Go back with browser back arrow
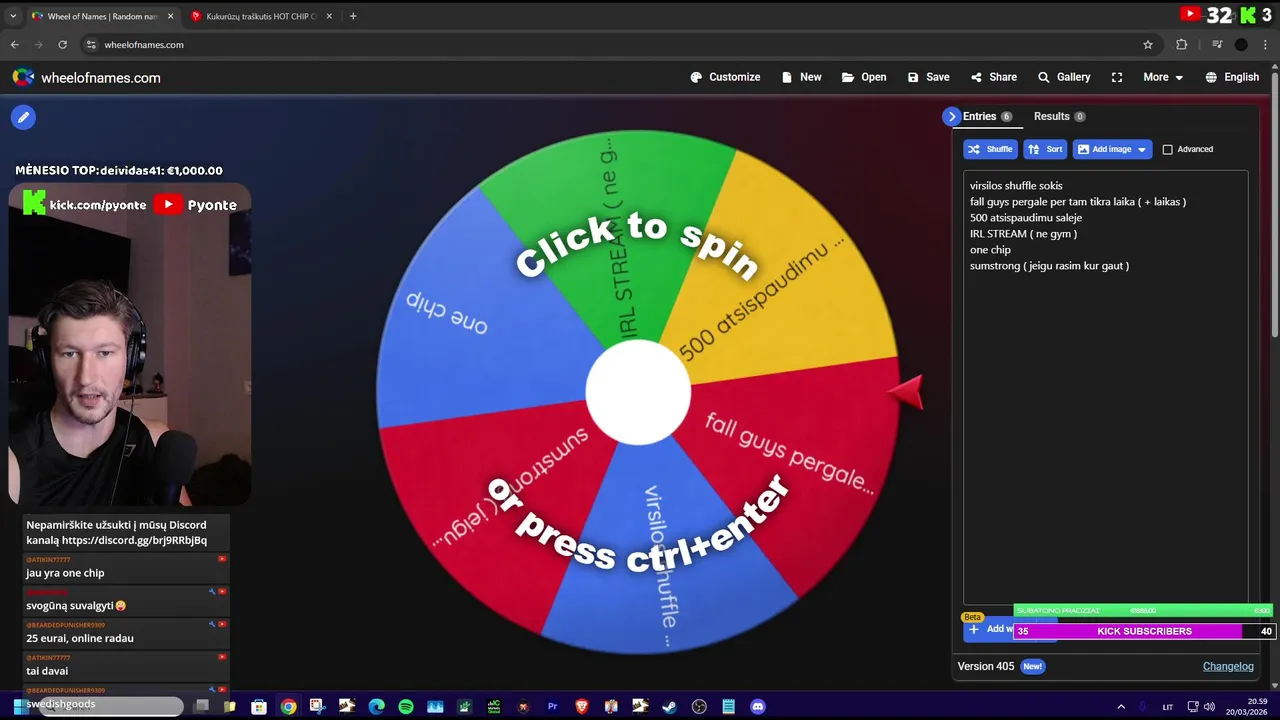Viewport: 1280px width, 720px height. pos(14,44)
